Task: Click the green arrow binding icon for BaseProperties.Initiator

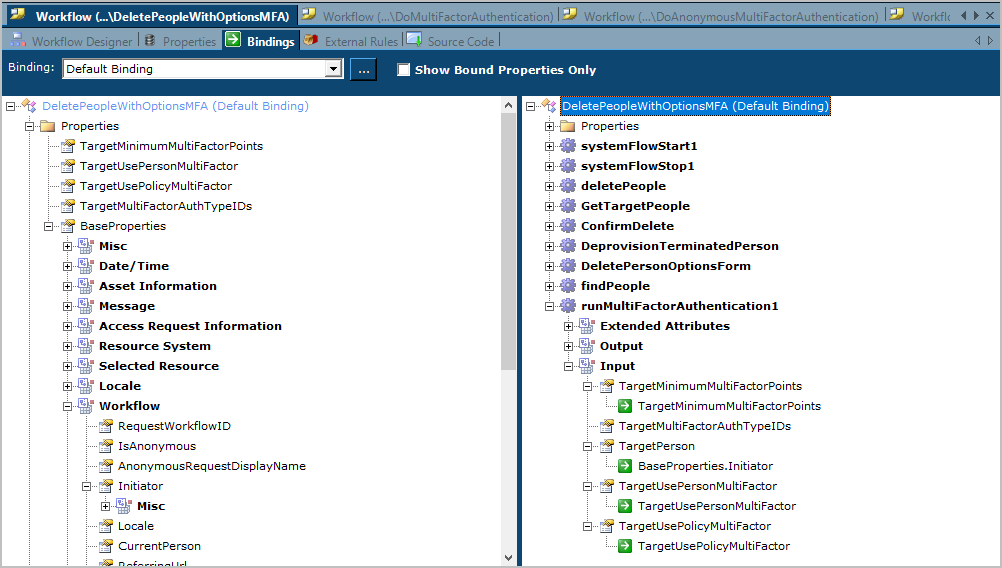Action: point(625,466)
